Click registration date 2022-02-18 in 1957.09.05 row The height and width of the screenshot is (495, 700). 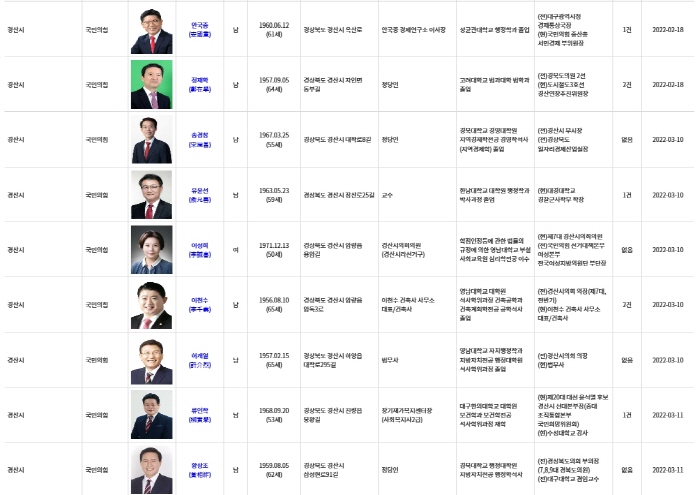tap(667, 85)
